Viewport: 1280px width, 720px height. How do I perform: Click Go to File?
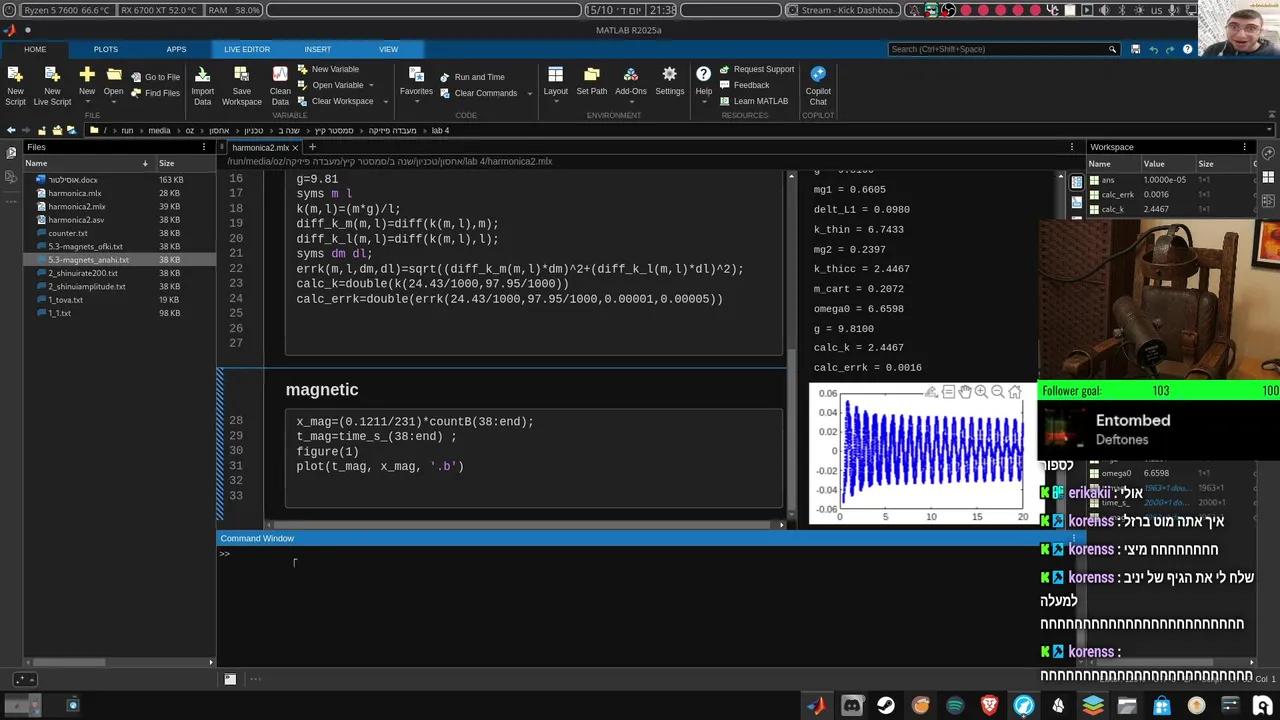155,77
